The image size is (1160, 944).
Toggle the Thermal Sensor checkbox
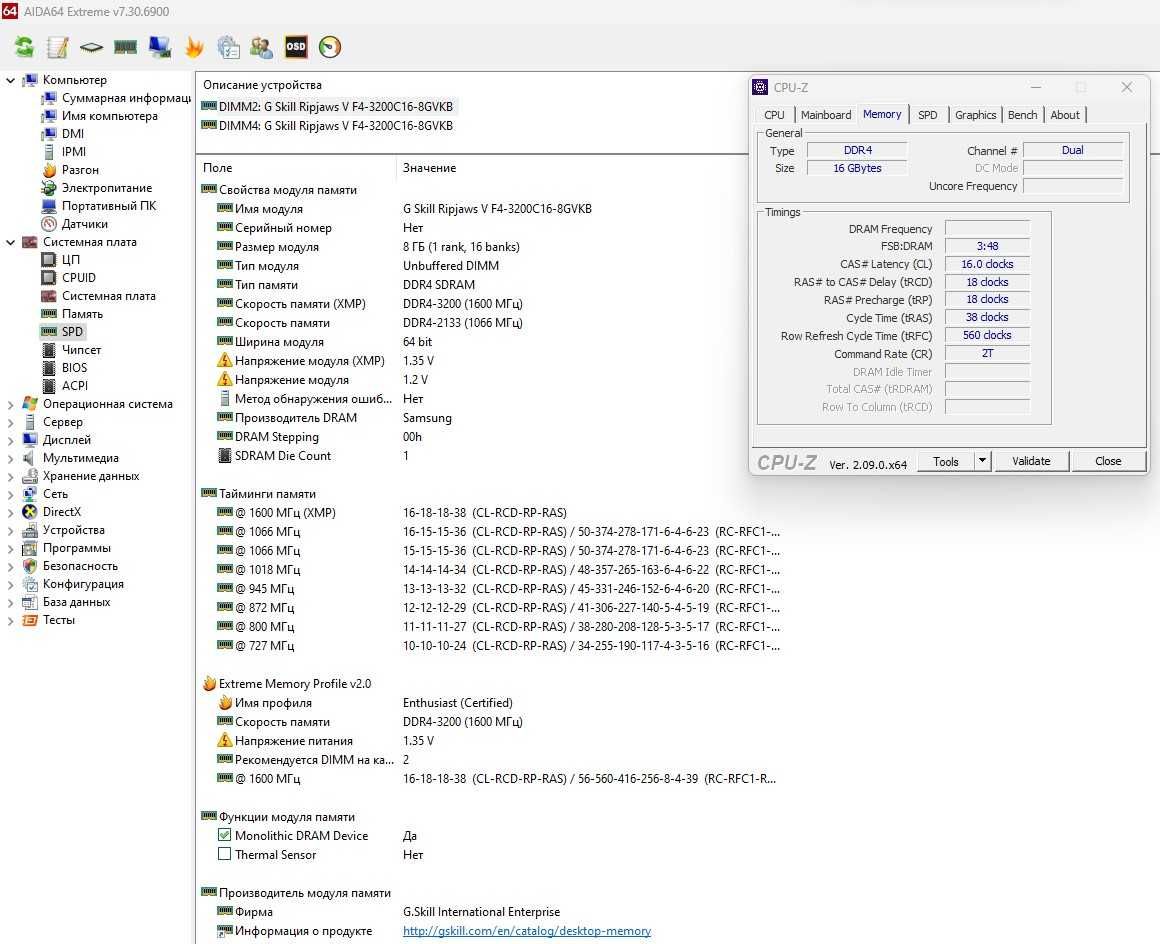click(224, 854)
